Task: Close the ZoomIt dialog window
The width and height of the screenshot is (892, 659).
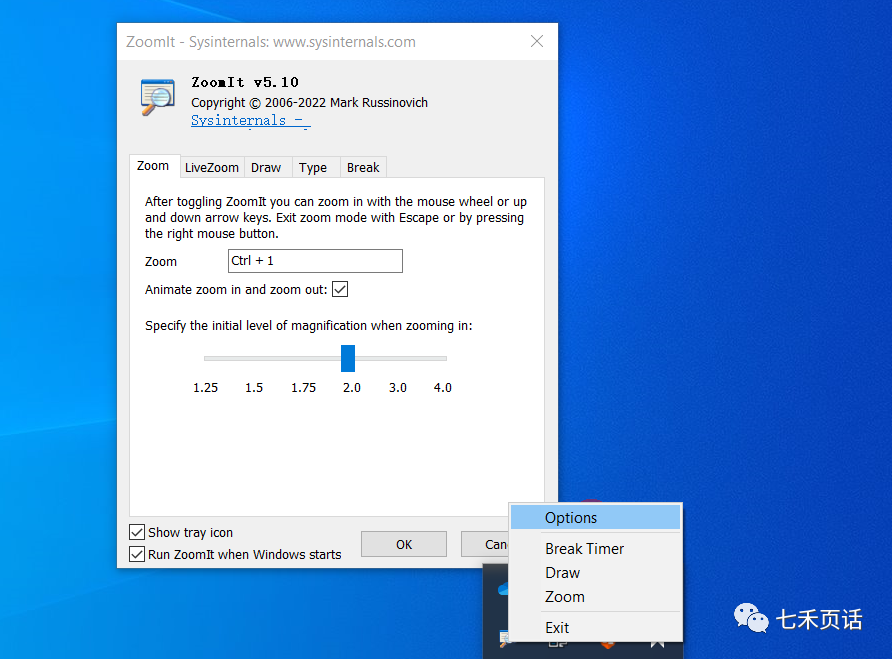Action: 536,41
